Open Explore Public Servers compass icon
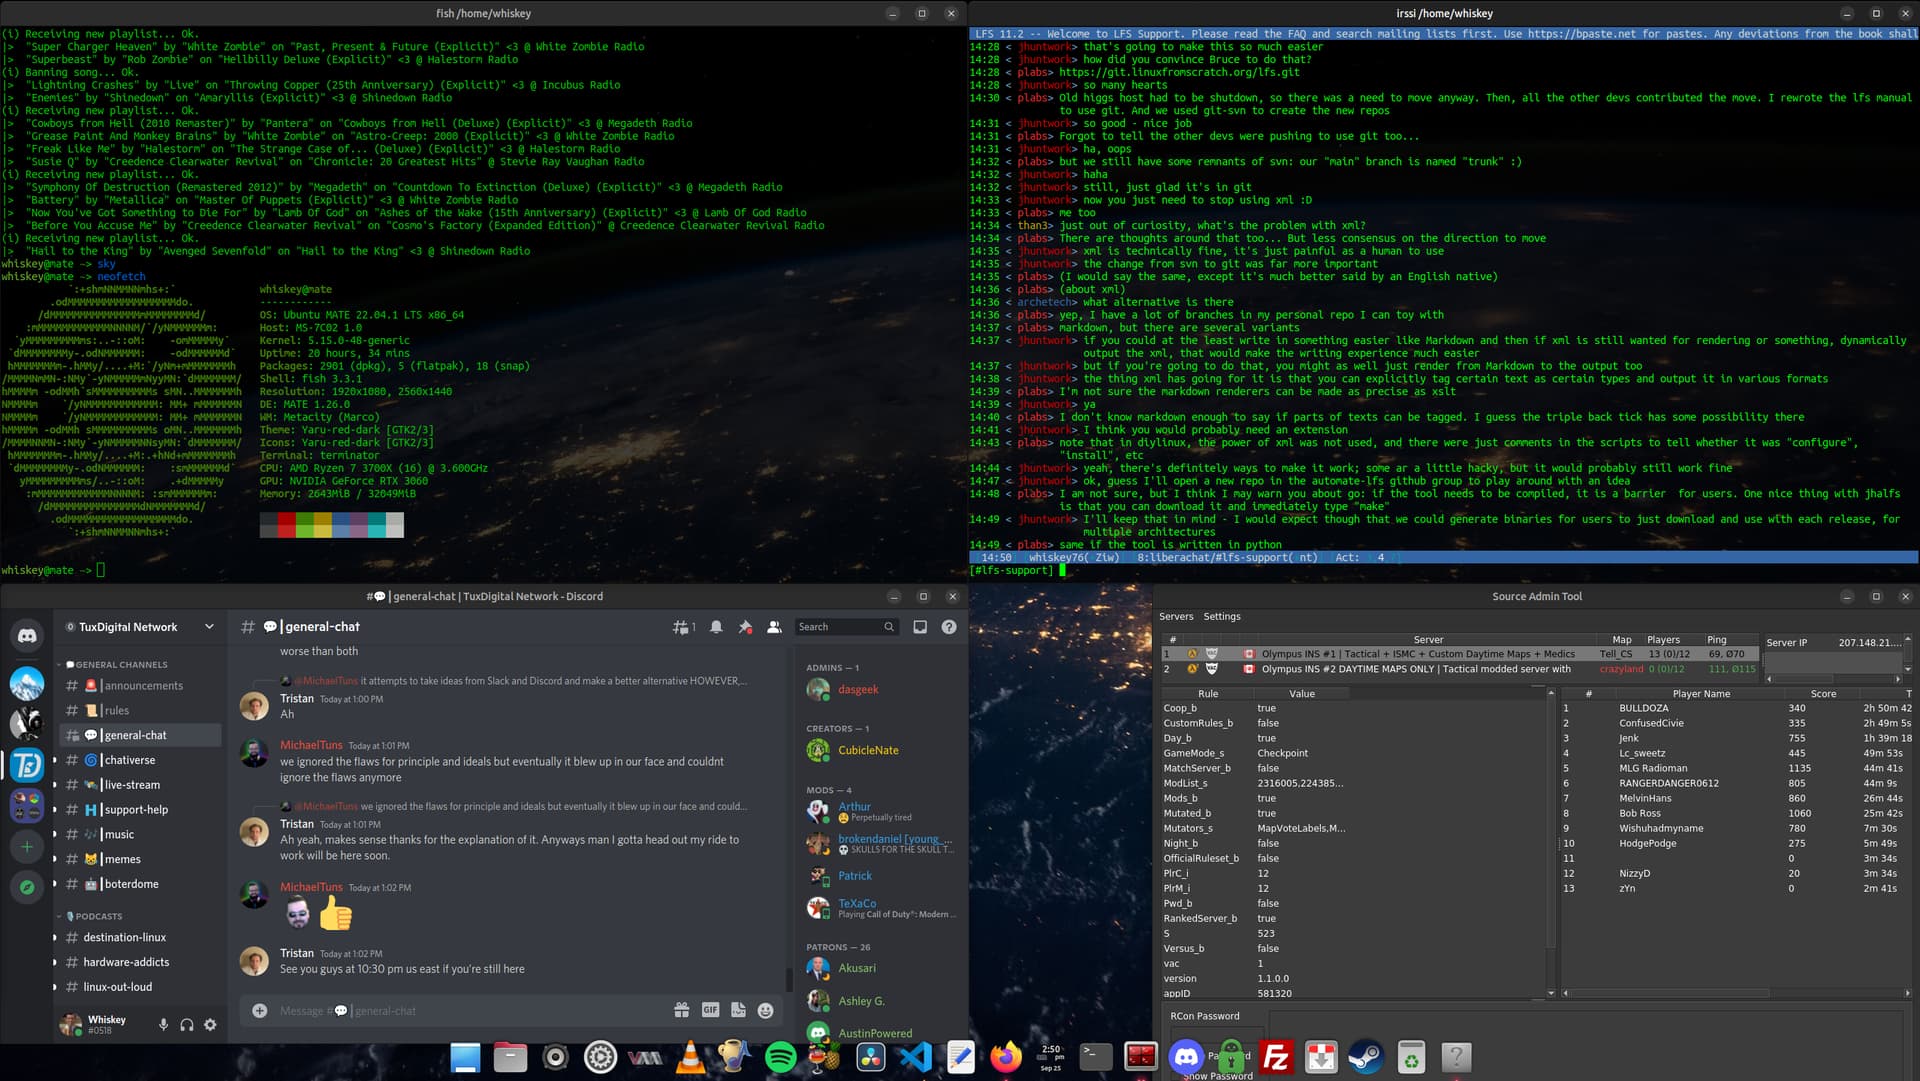This screenshot has width=1920, height=1081. [x=27, y=887]
